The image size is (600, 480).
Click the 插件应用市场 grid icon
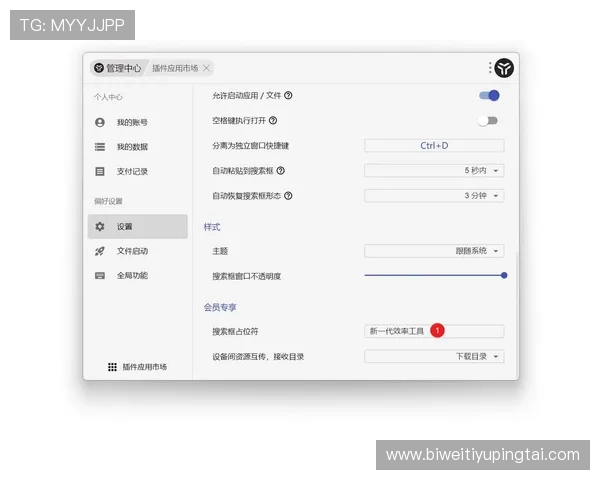pos(112,367)
